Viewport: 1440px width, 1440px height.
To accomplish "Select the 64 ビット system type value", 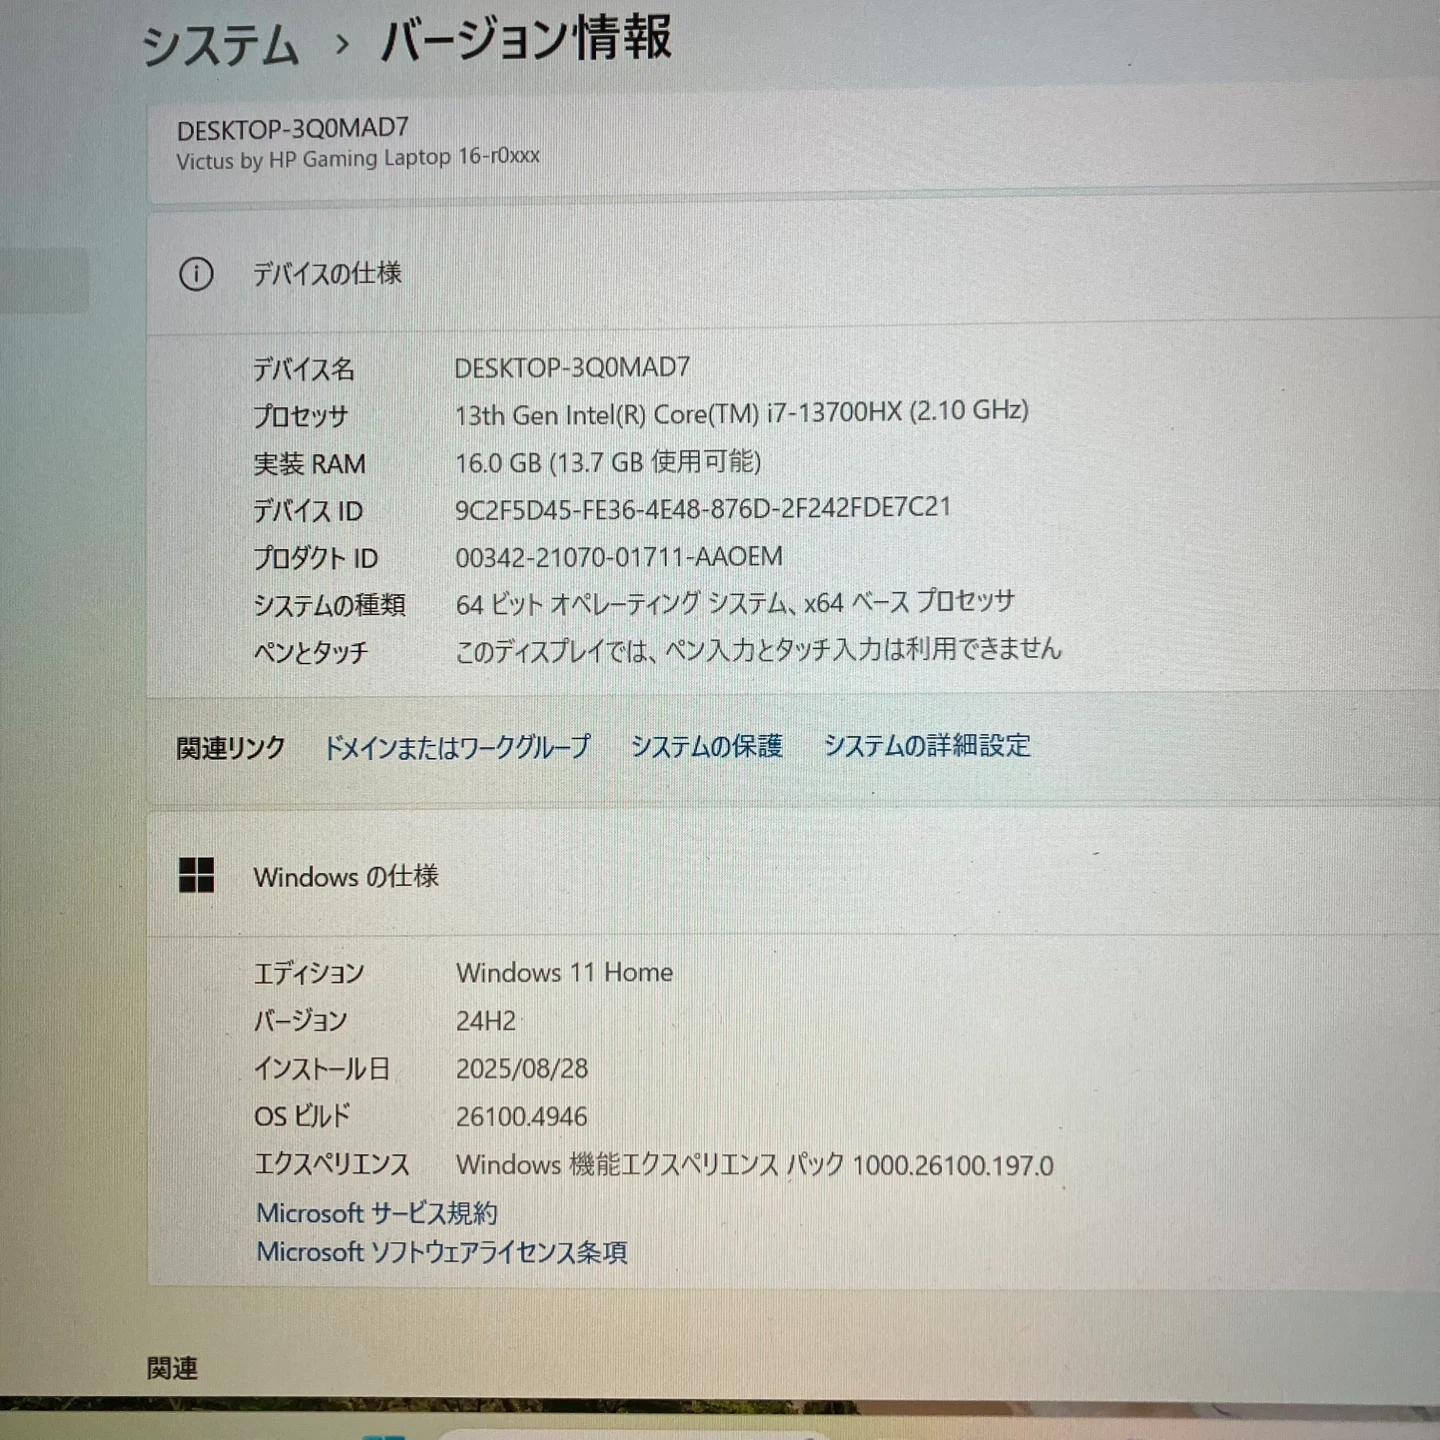I will click(x=735, y=603).
